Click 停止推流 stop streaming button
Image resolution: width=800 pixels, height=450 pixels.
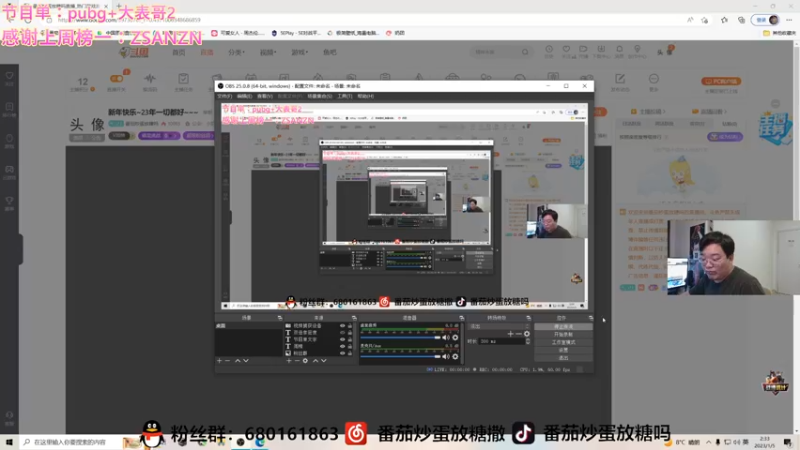pyautogui.click(x=563, y=327)
